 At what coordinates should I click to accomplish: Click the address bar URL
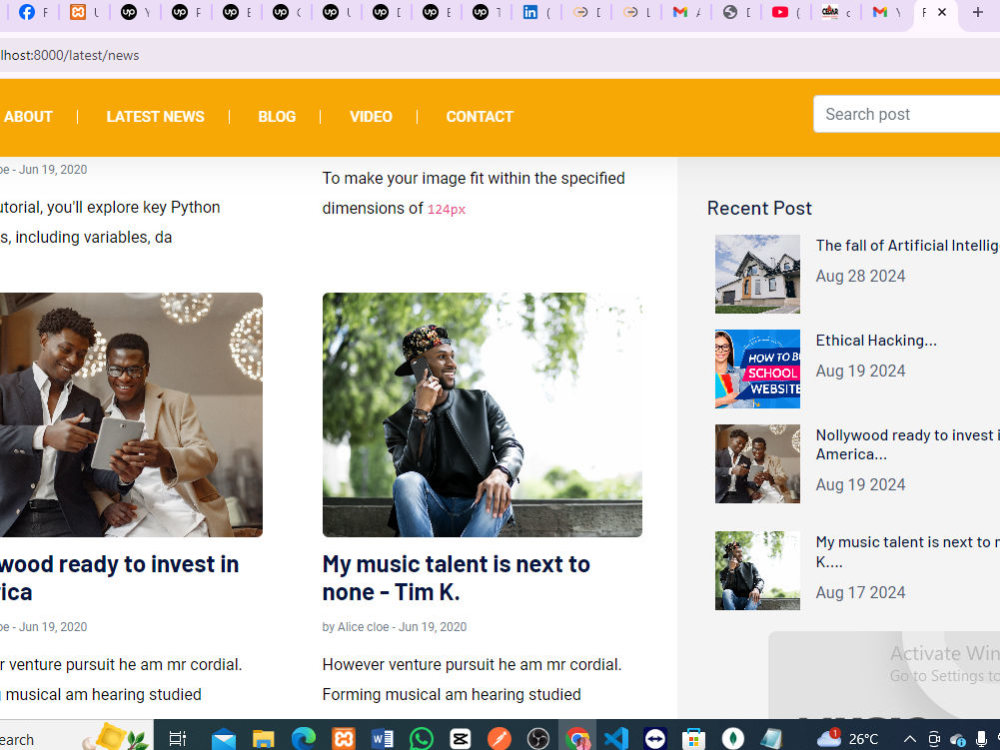click(x=70, y=55)
